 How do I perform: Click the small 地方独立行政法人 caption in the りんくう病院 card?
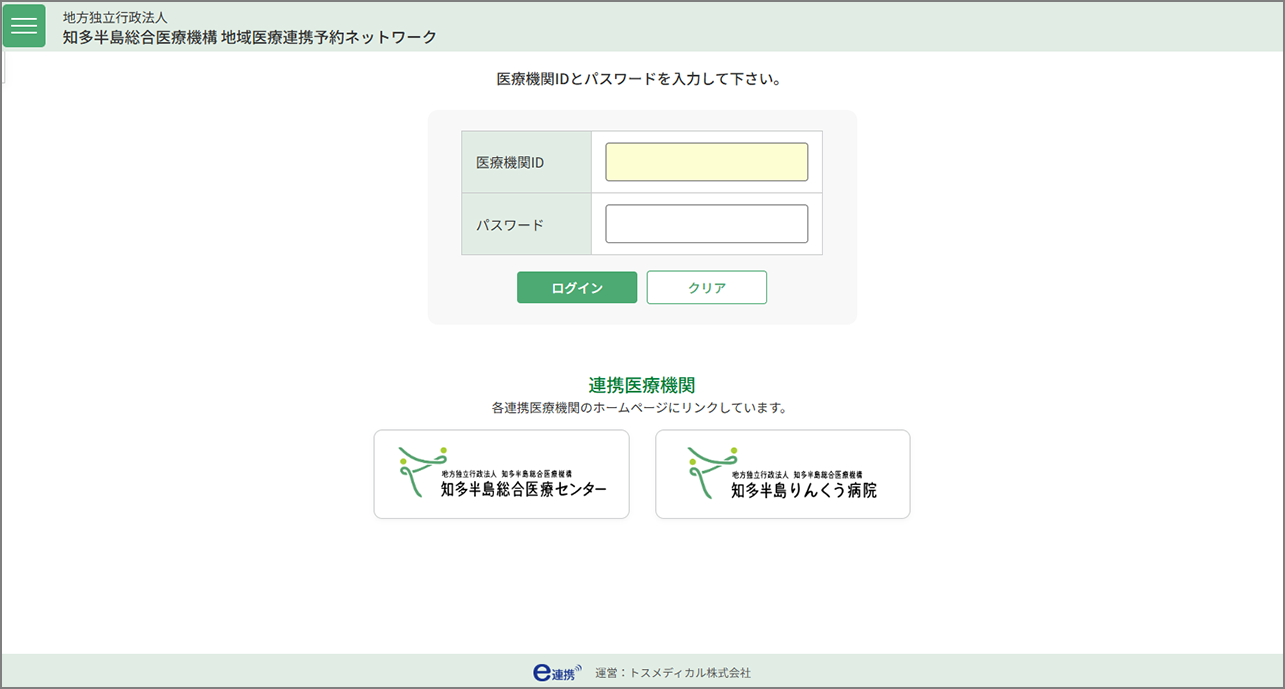coord(760,474)
